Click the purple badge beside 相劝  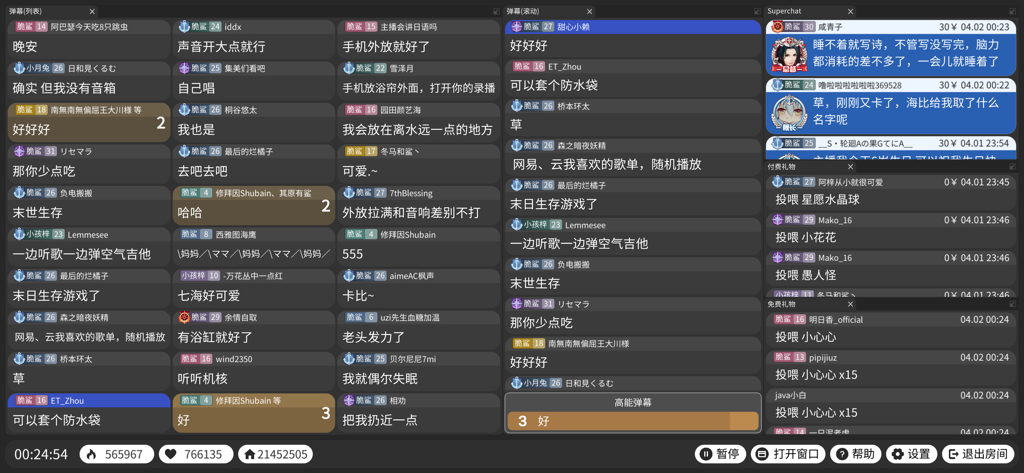pyautogui.click(x=349, y=400)
